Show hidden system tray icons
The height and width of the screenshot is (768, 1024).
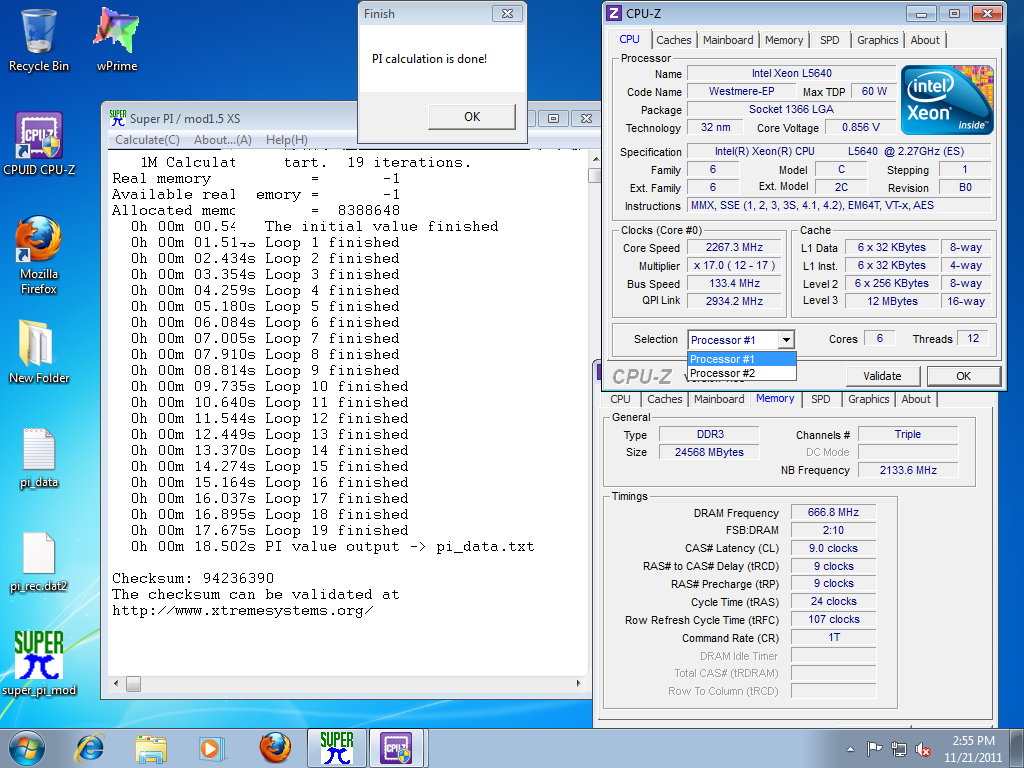tap(850, 749)
